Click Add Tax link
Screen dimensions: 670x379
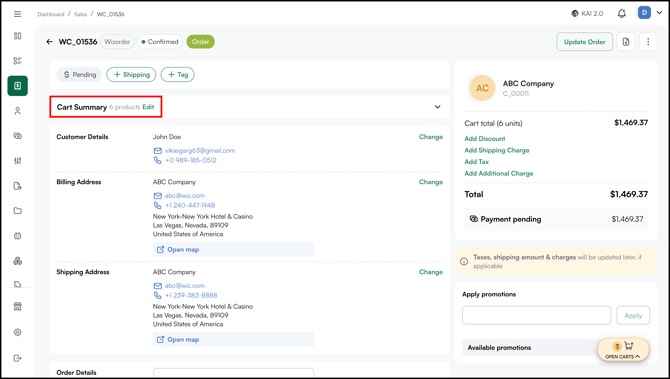[x=476, y=162]
